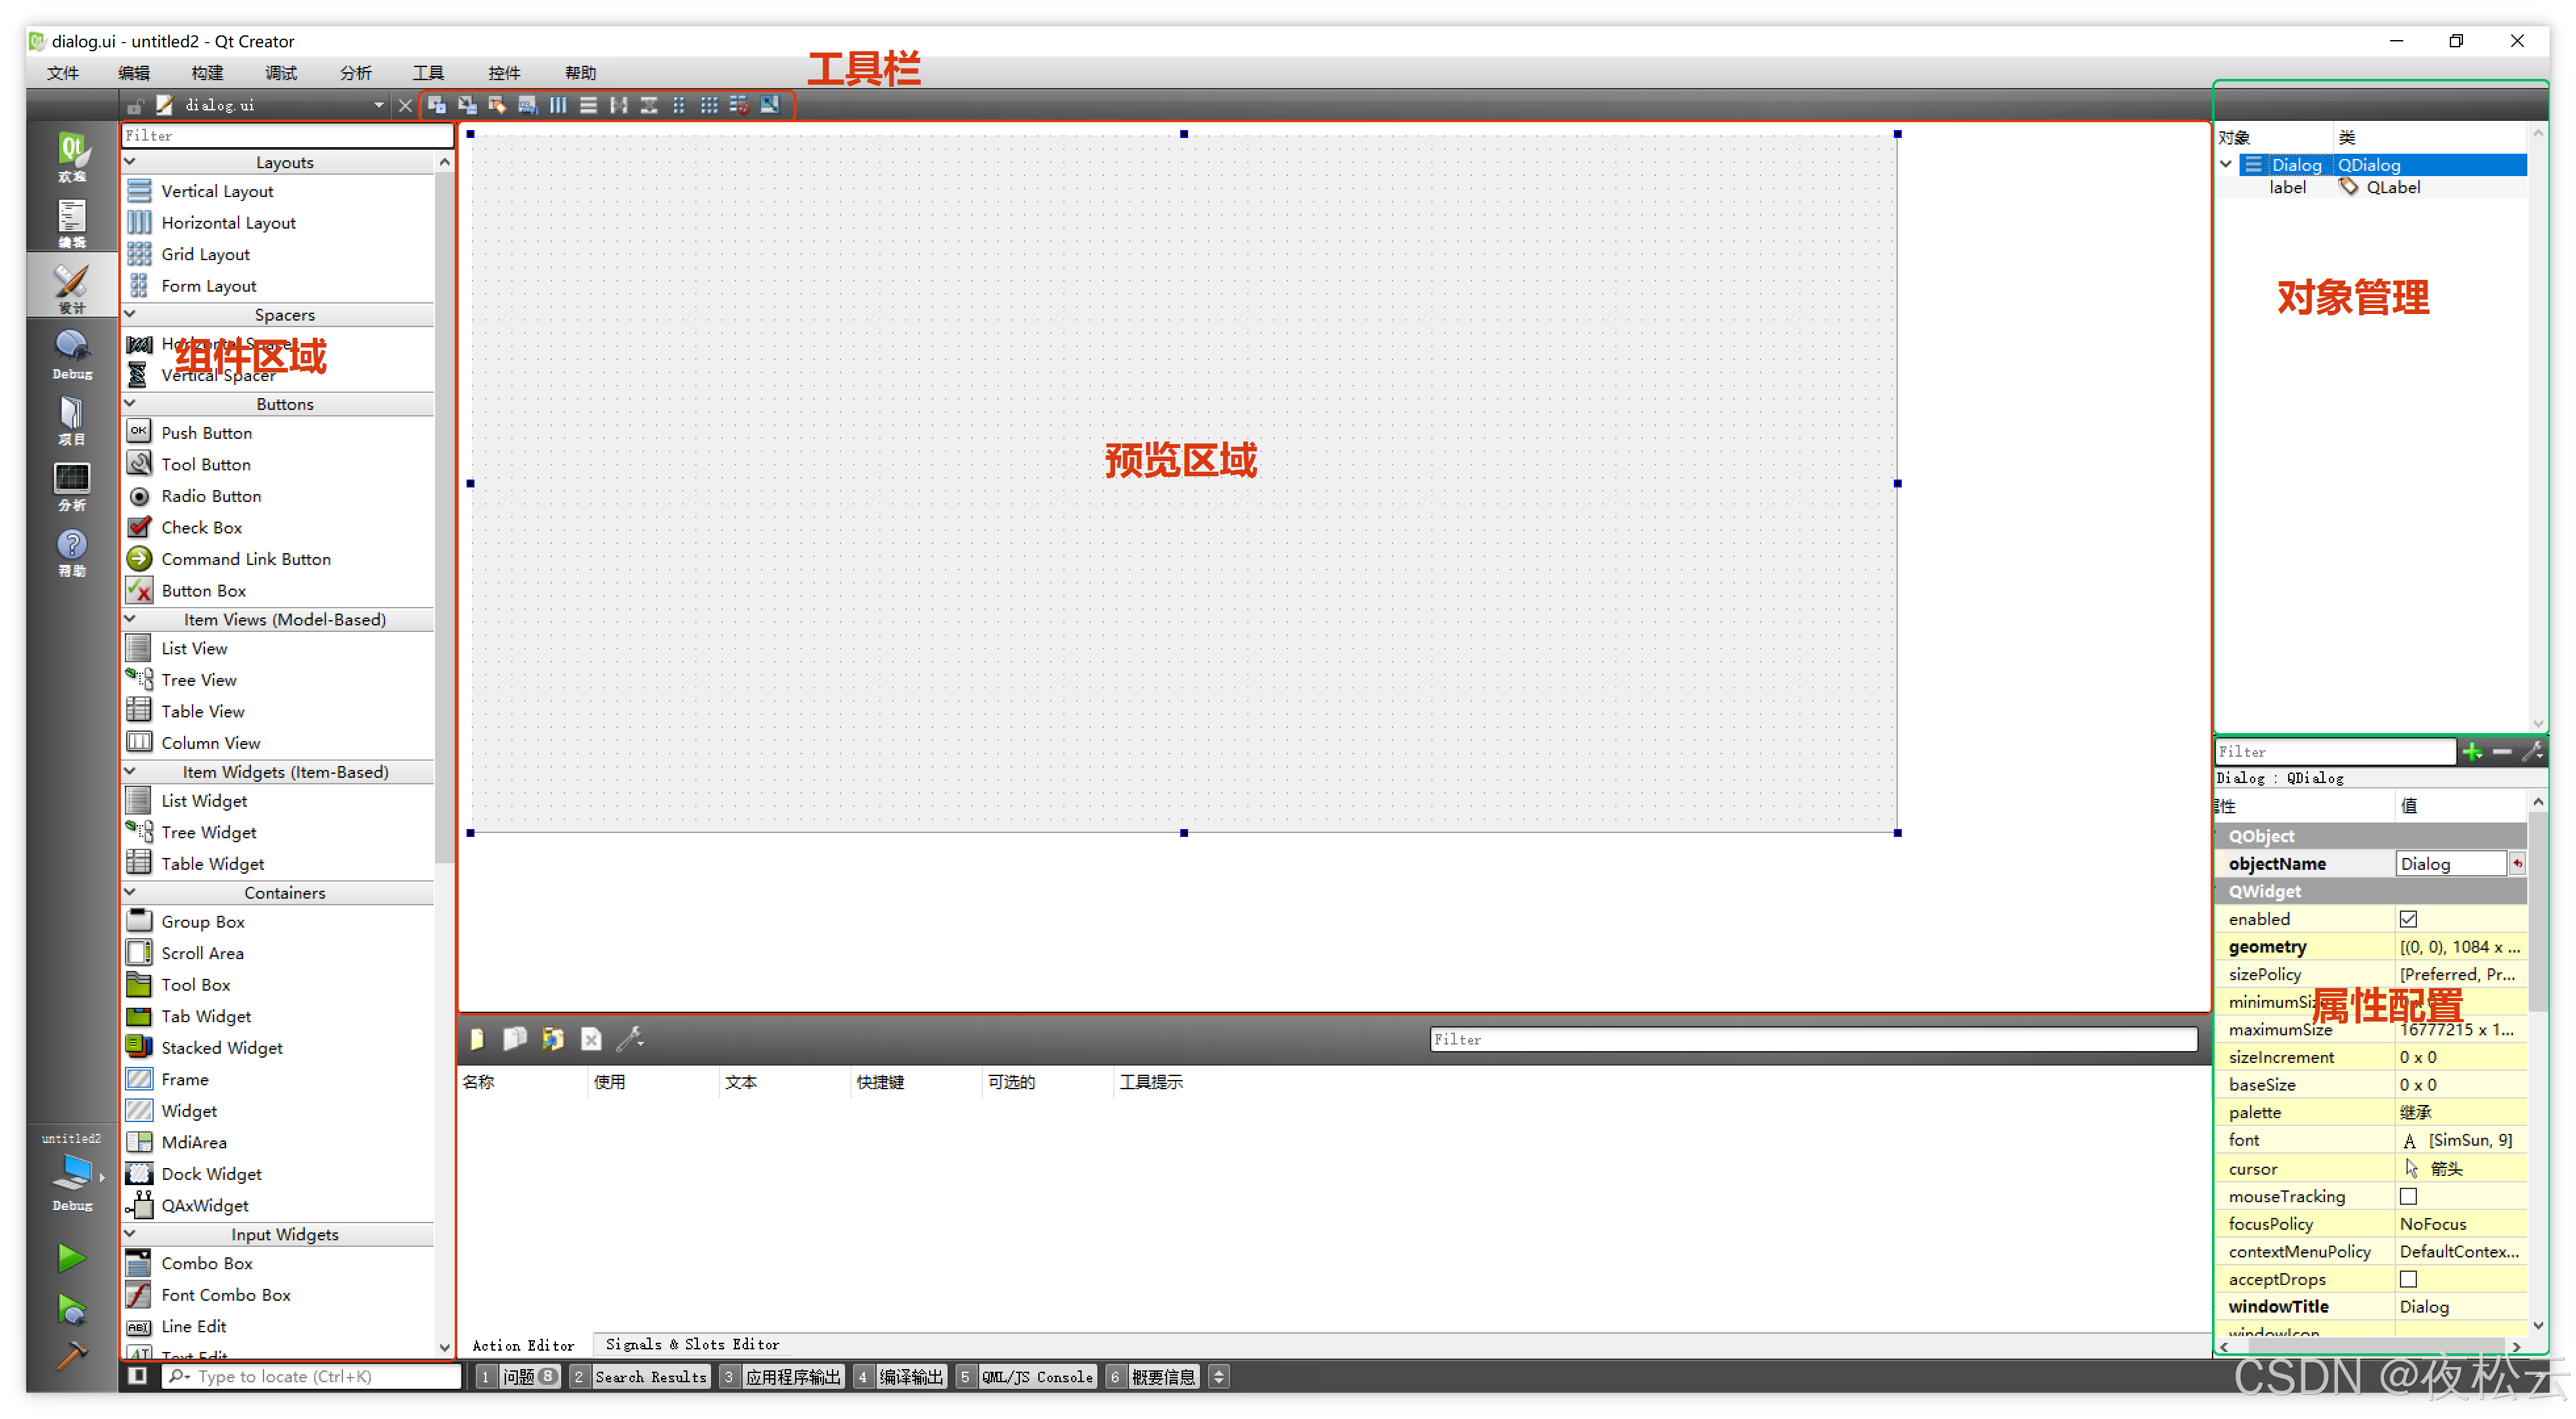Collapse the Dialog tree node in object inspector
This screenshot has height=1419, width=2576.
(2226, 165)
